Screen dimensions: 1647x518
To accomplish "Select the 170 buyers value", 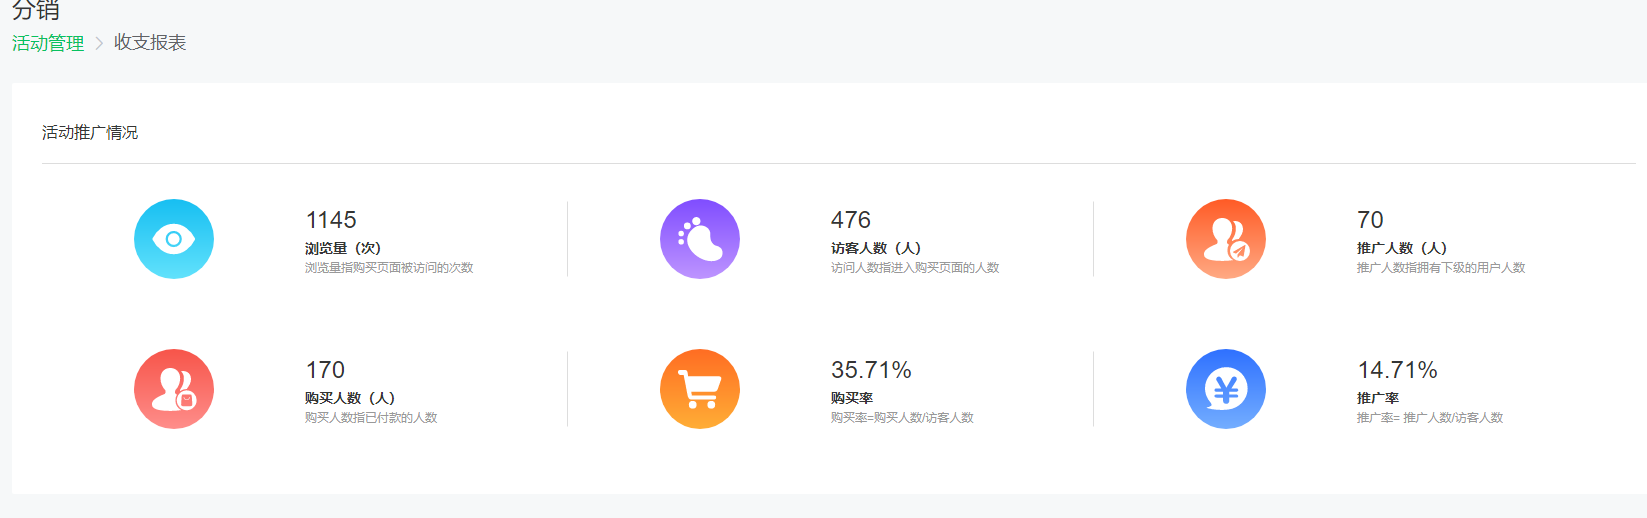I will pos(325,370).
